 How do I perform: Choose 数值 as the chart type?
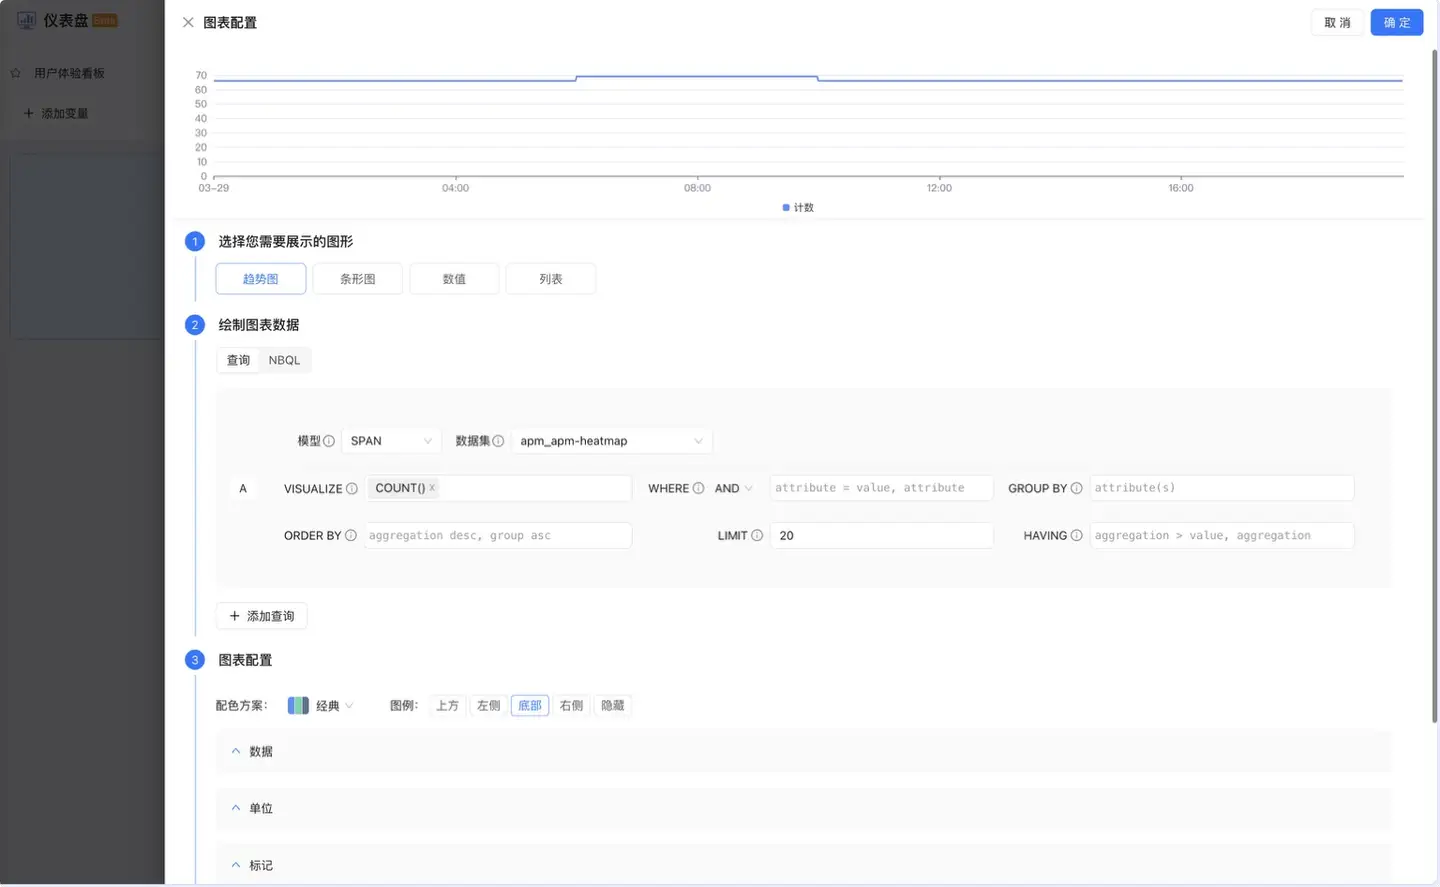tap(454, 279)
